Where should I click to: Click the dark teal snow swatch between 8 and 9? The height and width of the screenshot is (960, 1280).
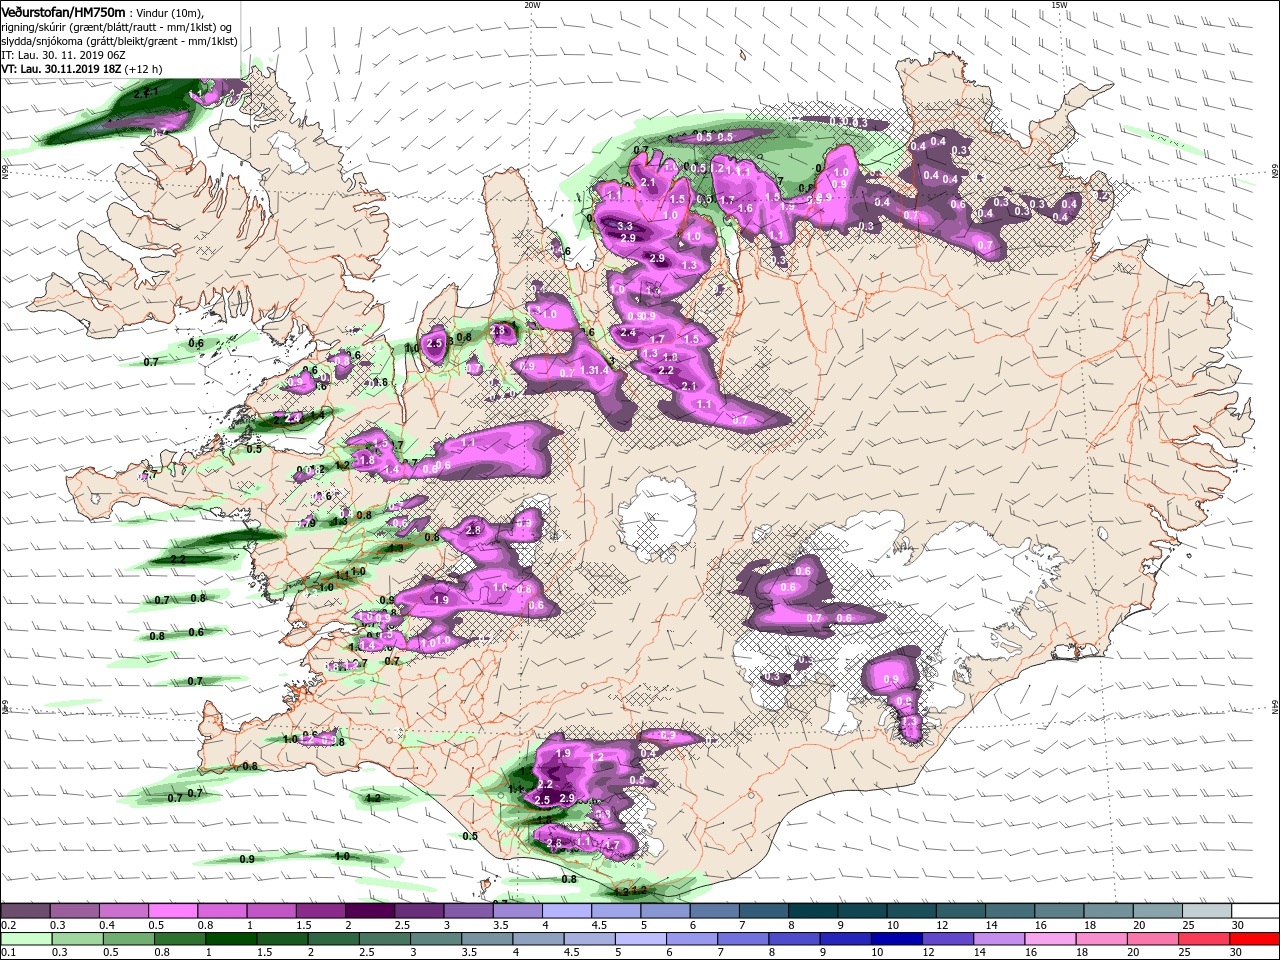pyautogui.click(x=812, y=911)
